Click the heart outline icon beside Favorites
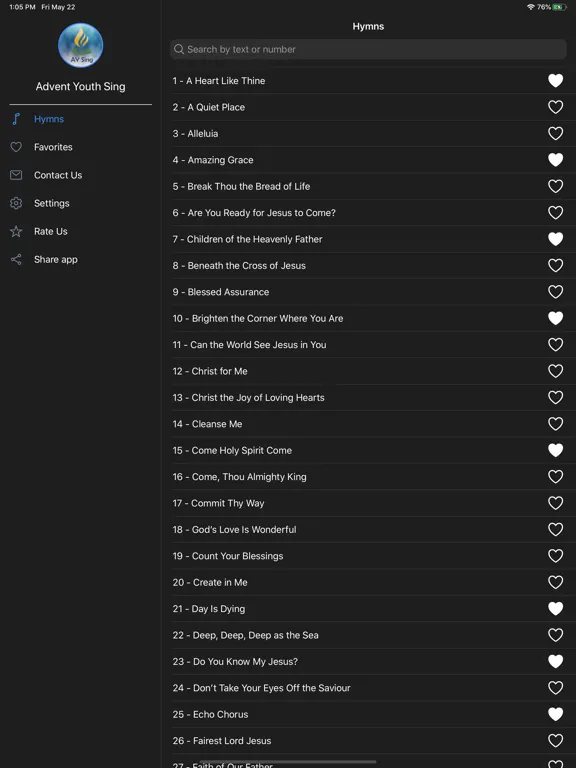 (x=16, y=147)
